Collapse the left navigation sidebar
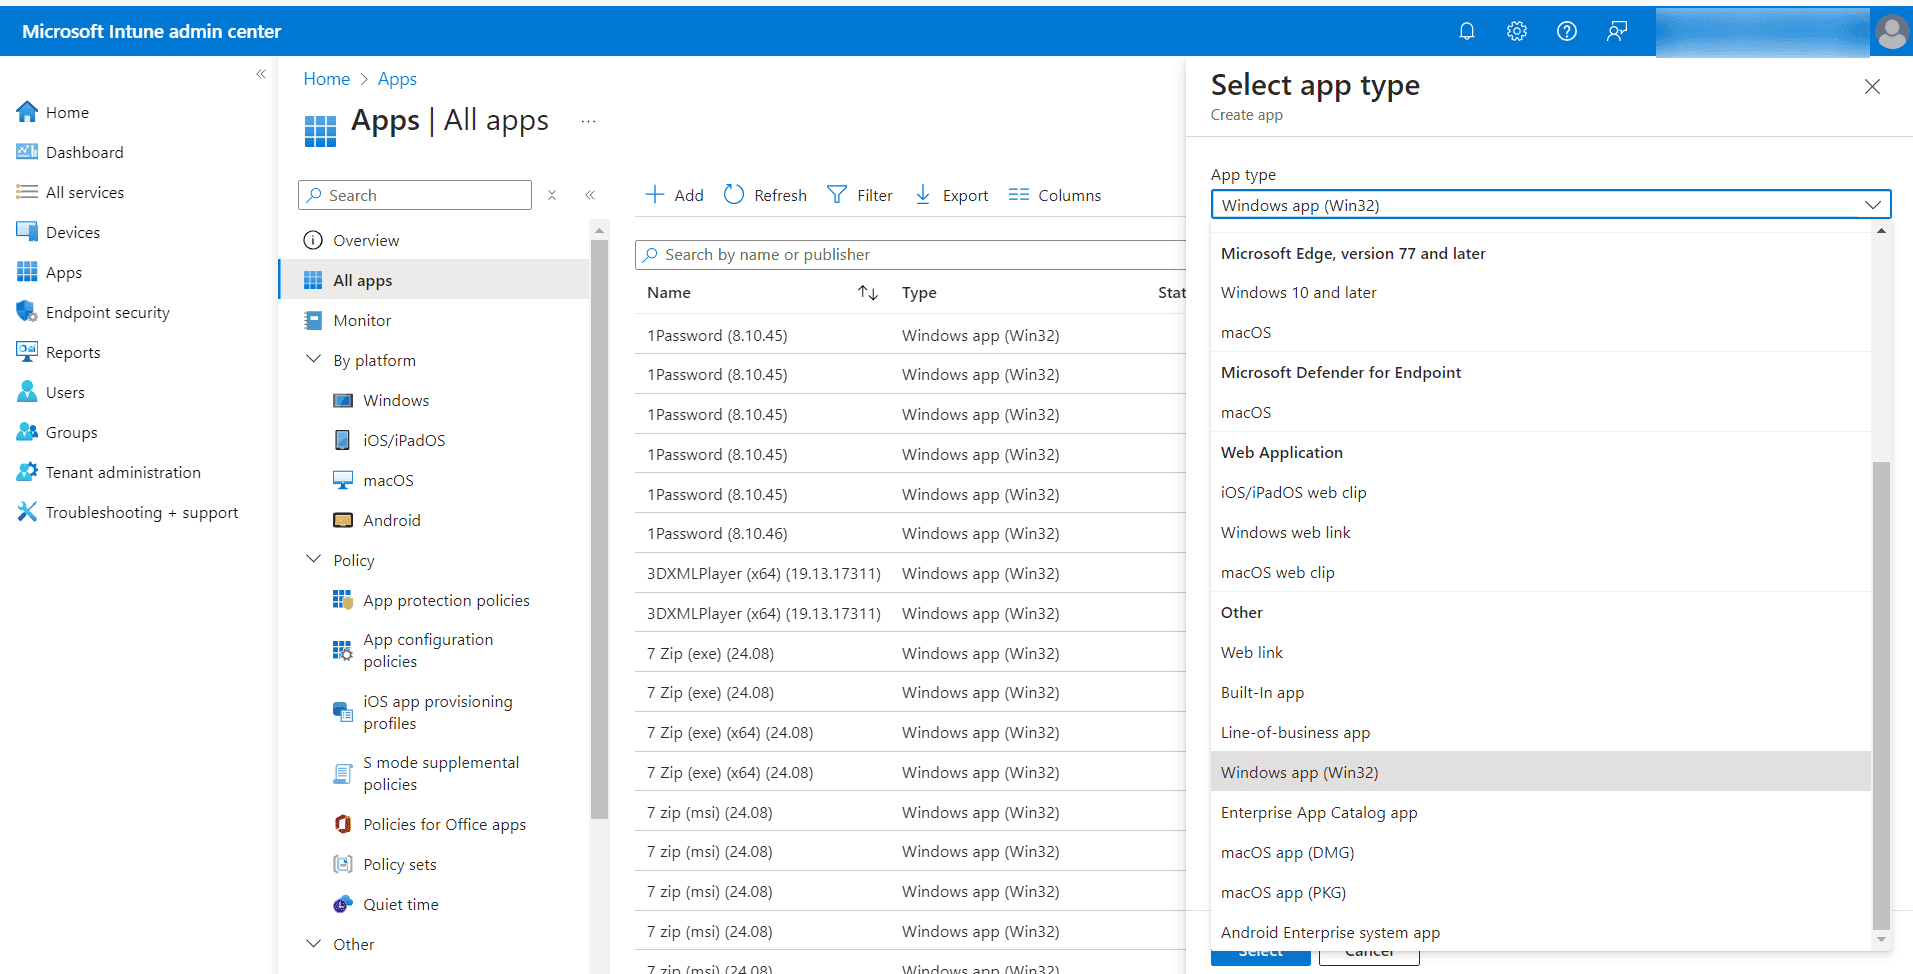 tap(261, 74)
